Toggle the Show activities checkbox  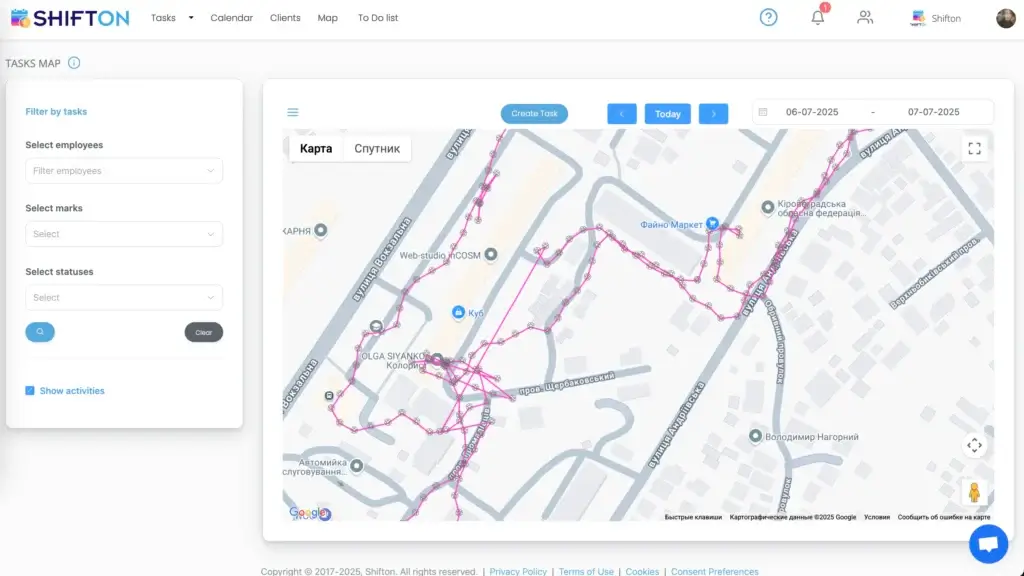30,391
